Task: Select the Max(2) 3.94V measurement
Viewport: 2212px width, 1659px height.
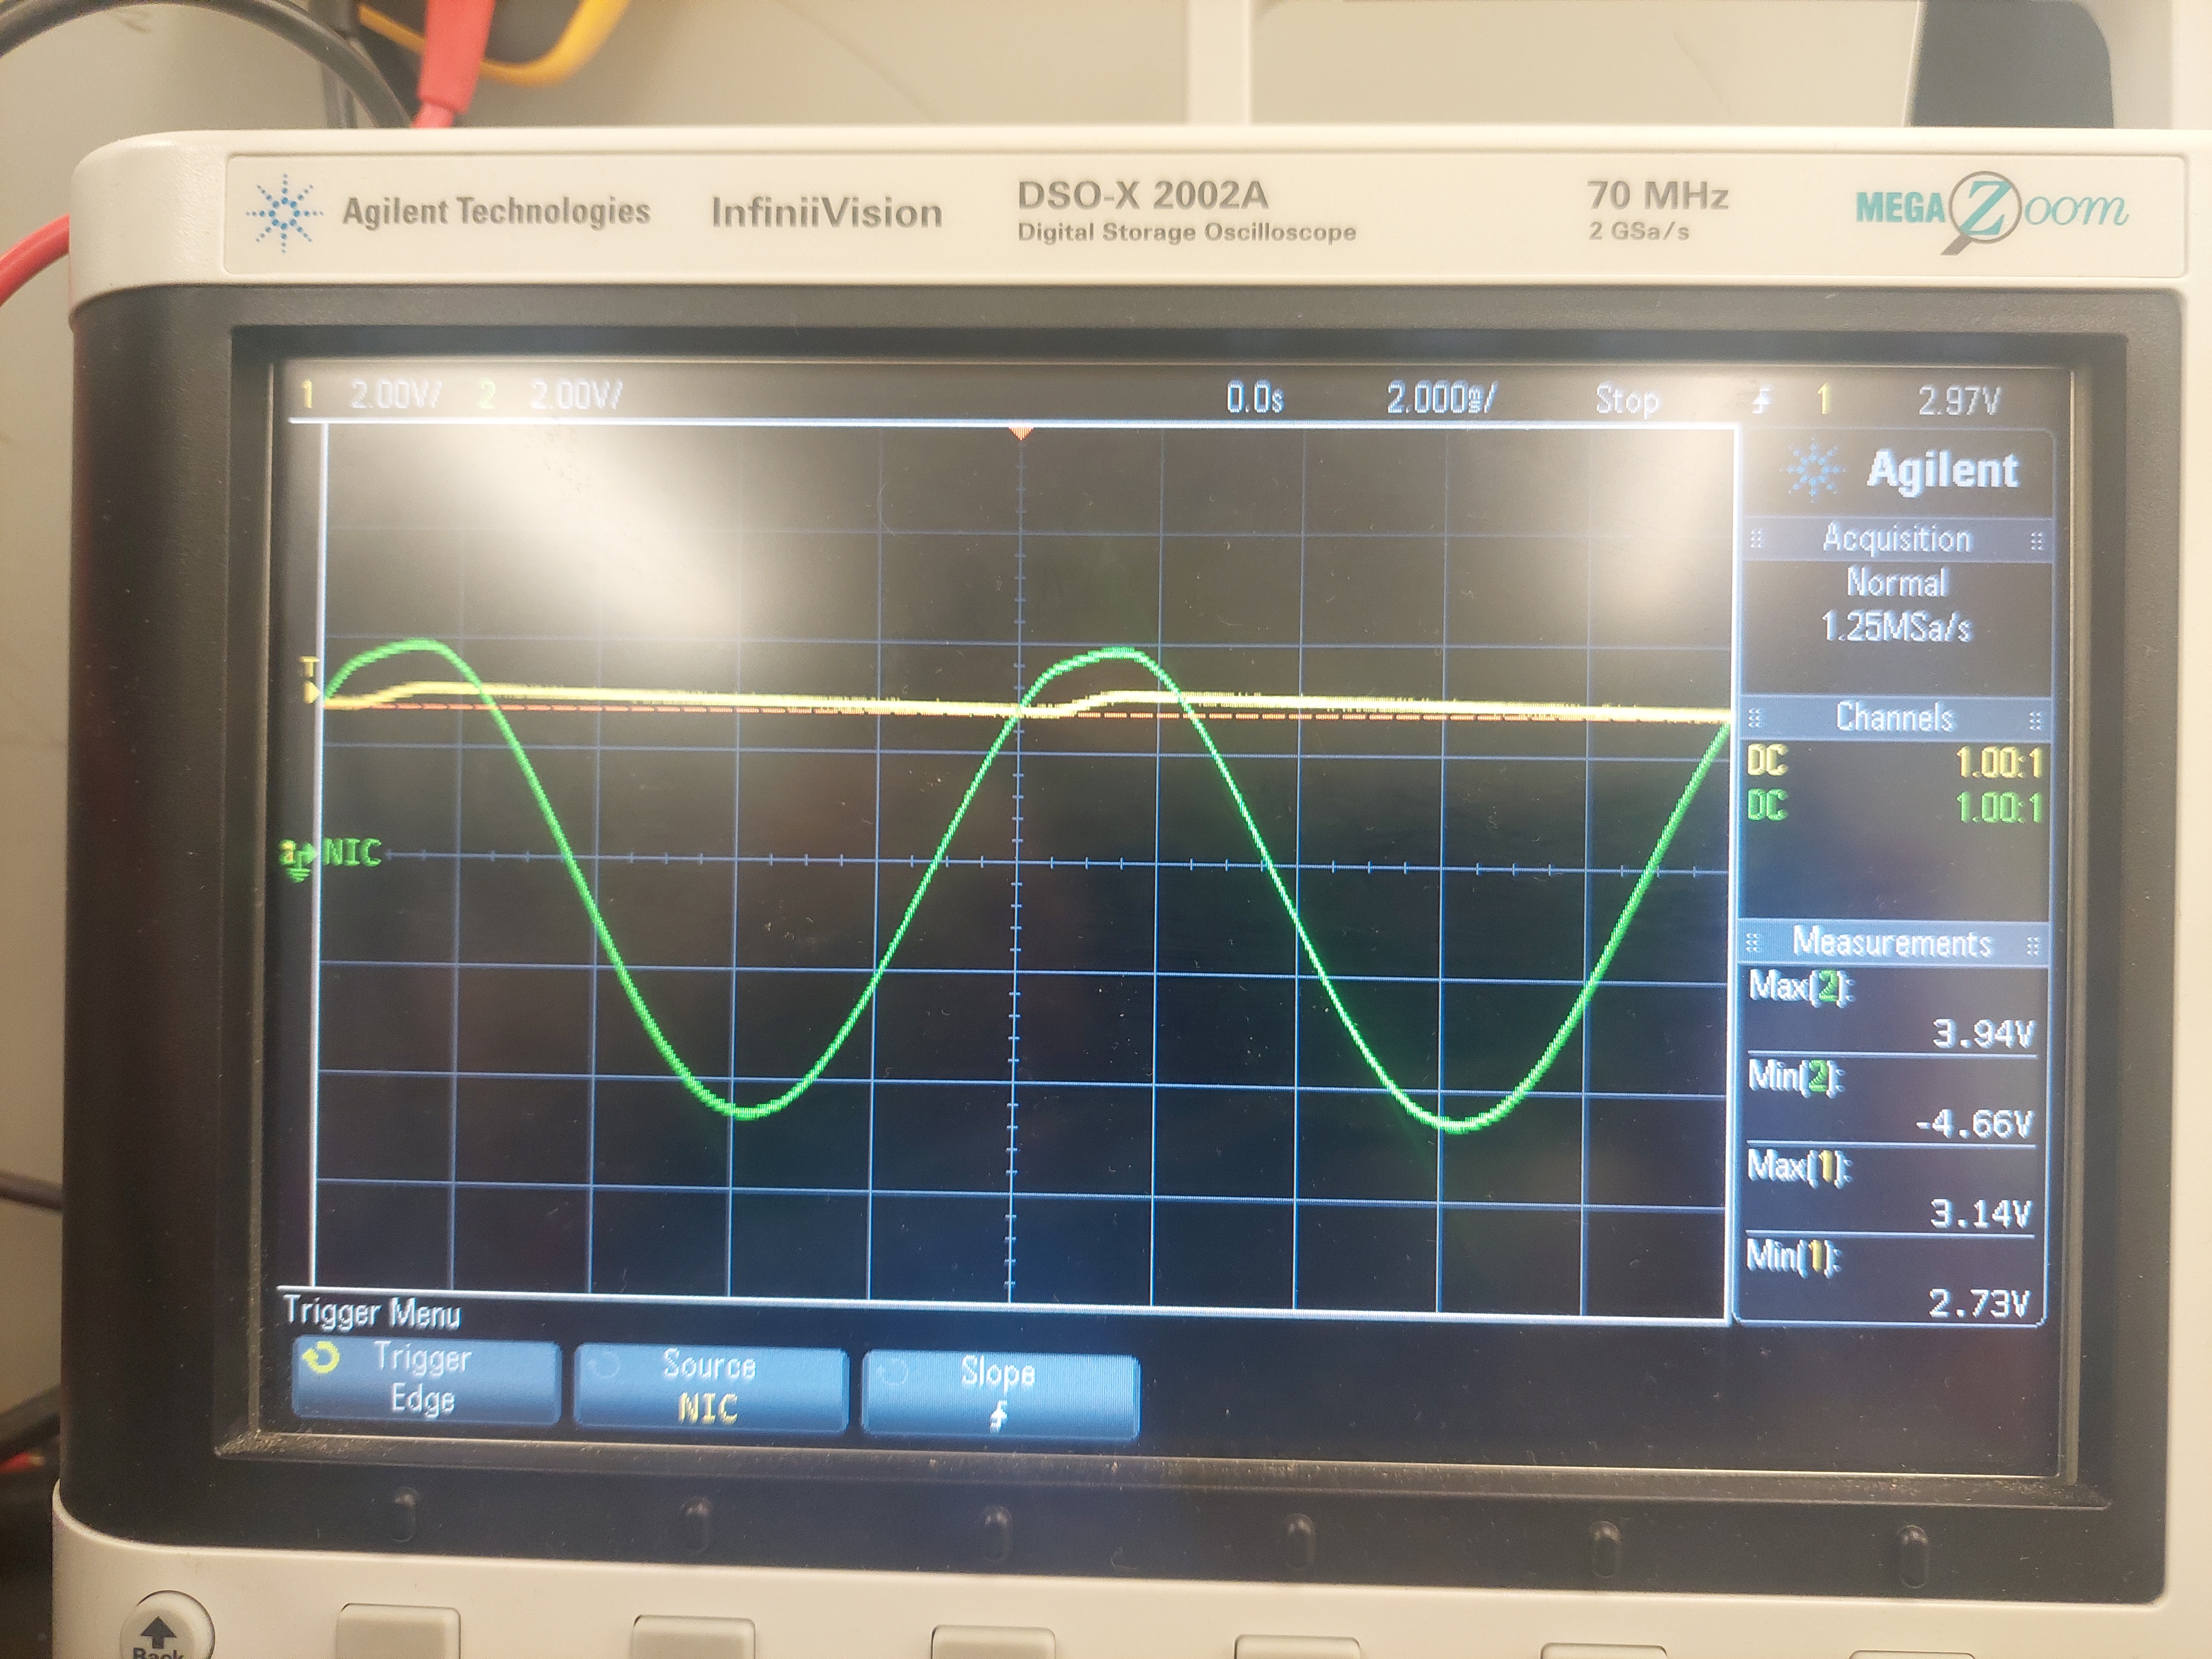Action: (1891, 1010)
